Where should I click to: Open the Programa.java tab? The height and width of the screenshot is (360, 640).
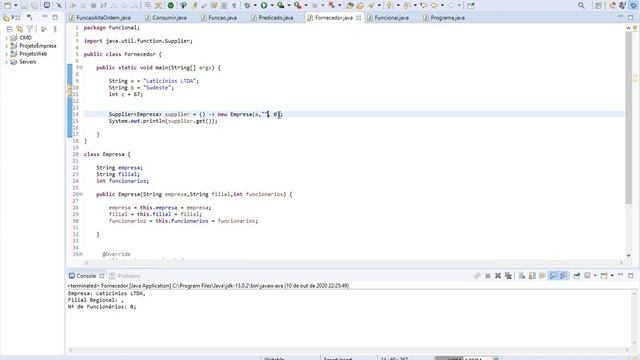[x=444, y=18]
